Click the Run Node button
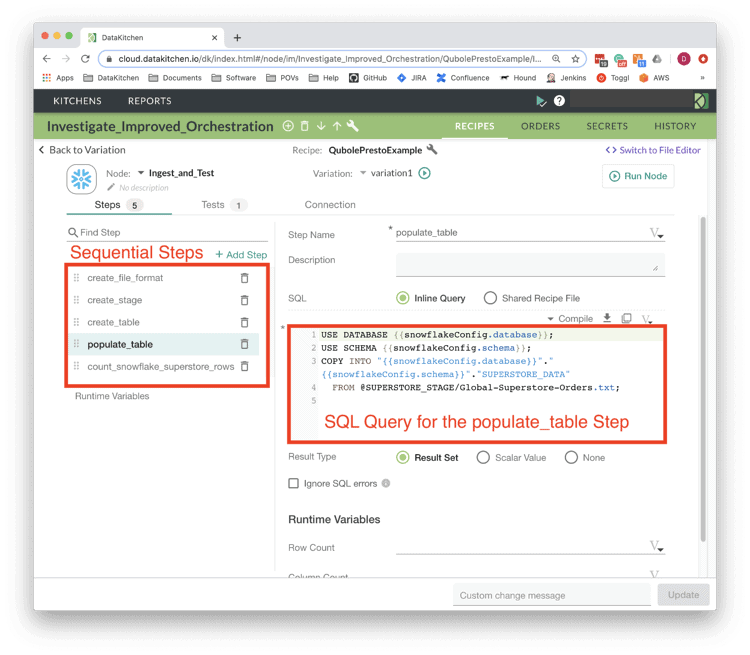 638,176
